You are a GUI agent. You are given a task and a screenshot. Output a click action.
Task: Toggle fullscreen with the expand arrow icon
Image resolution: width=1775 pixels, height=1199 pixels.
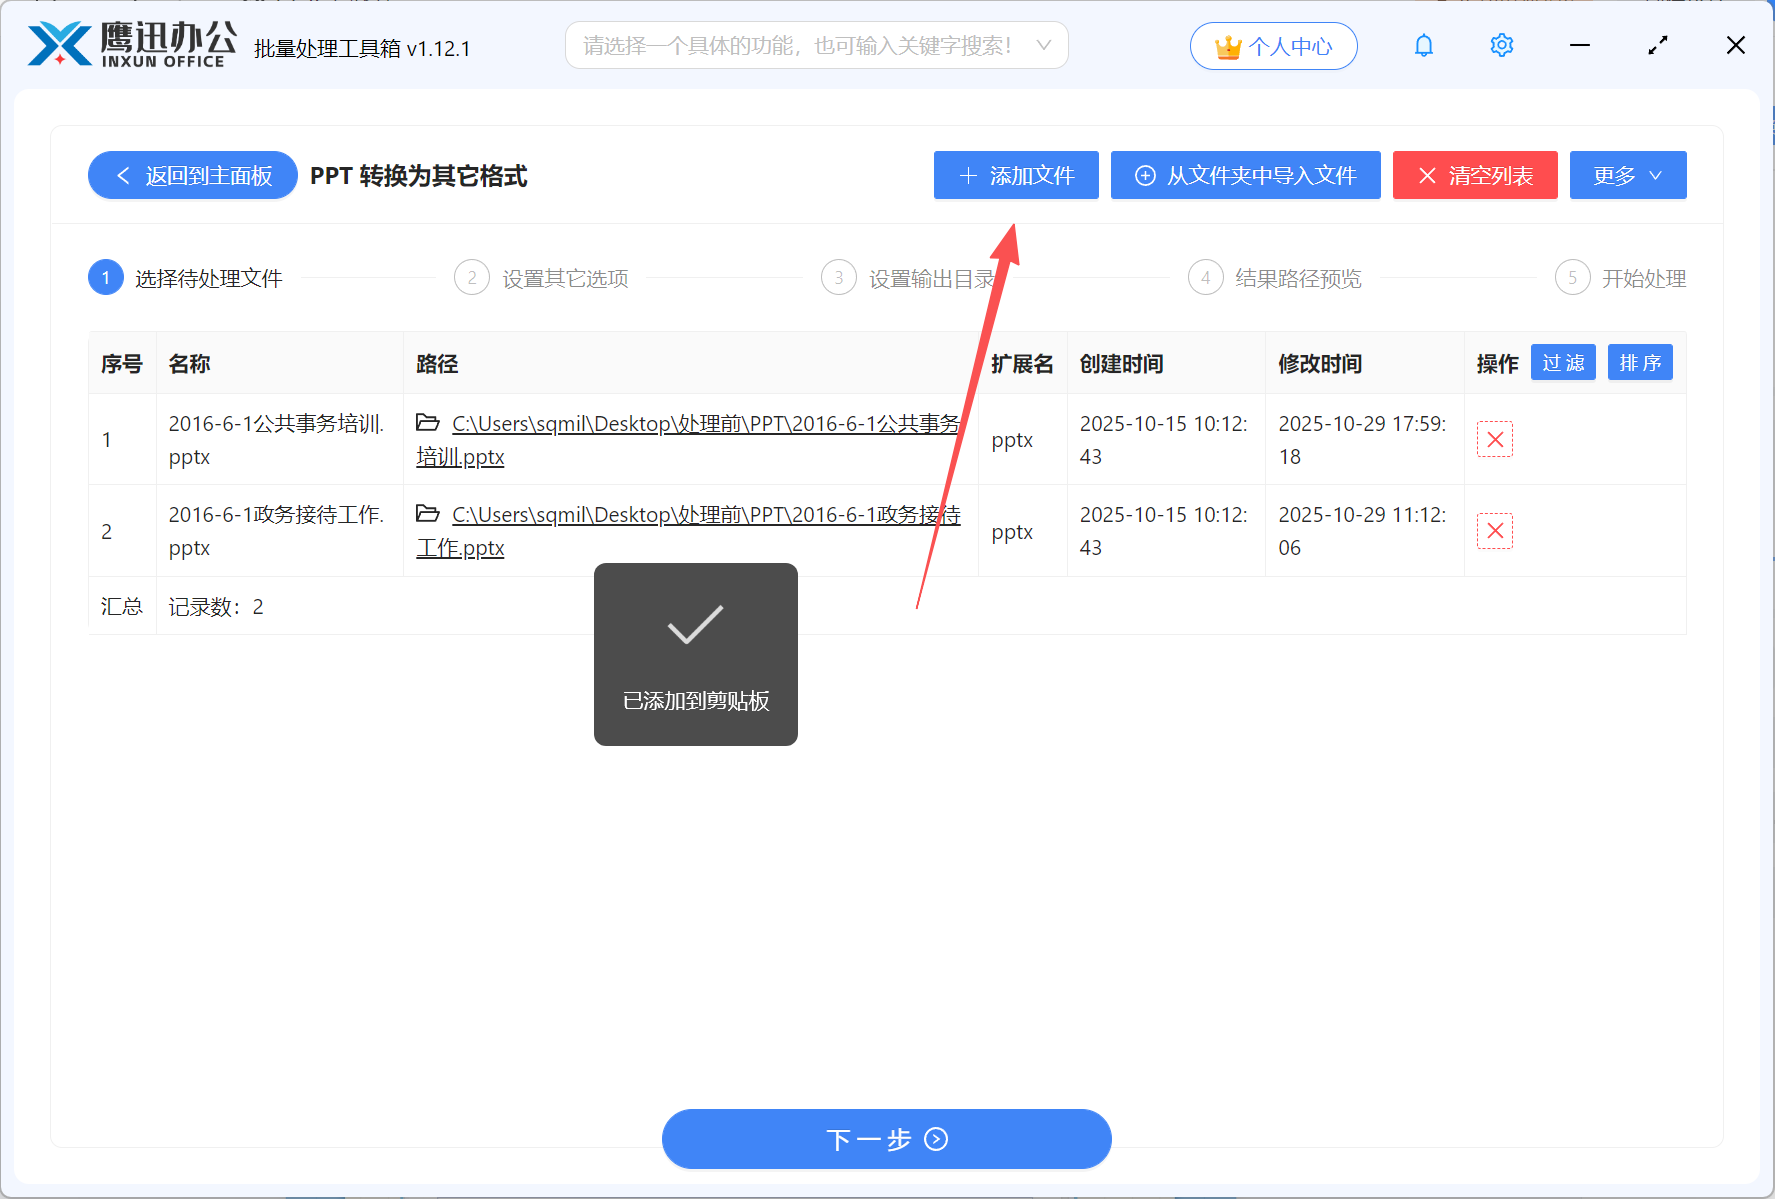[x=1657, y=45]
